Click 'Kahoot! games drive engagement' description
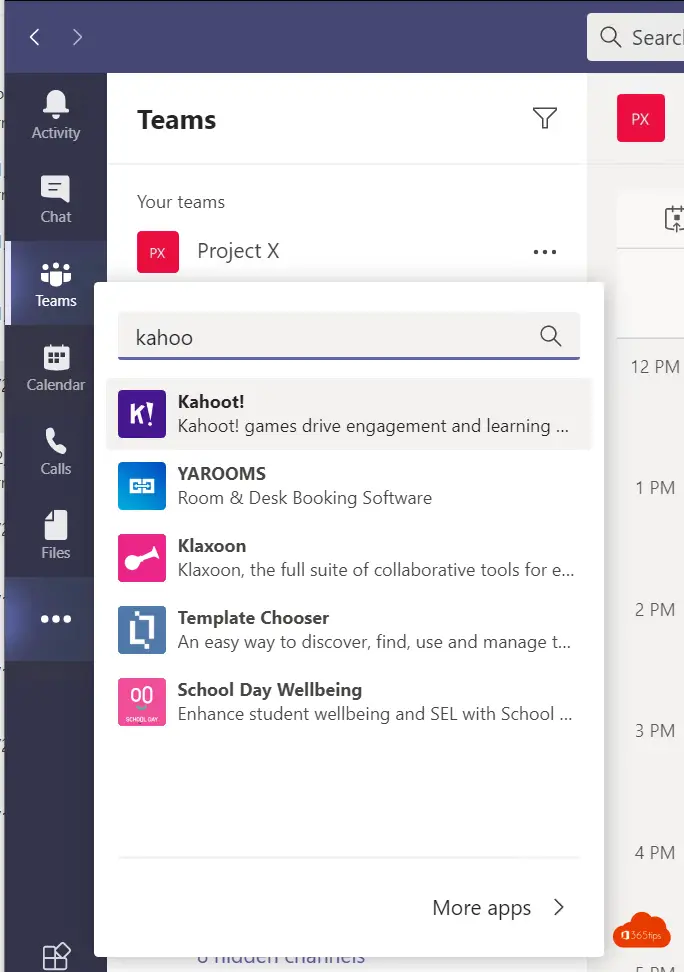 (373, 426)
